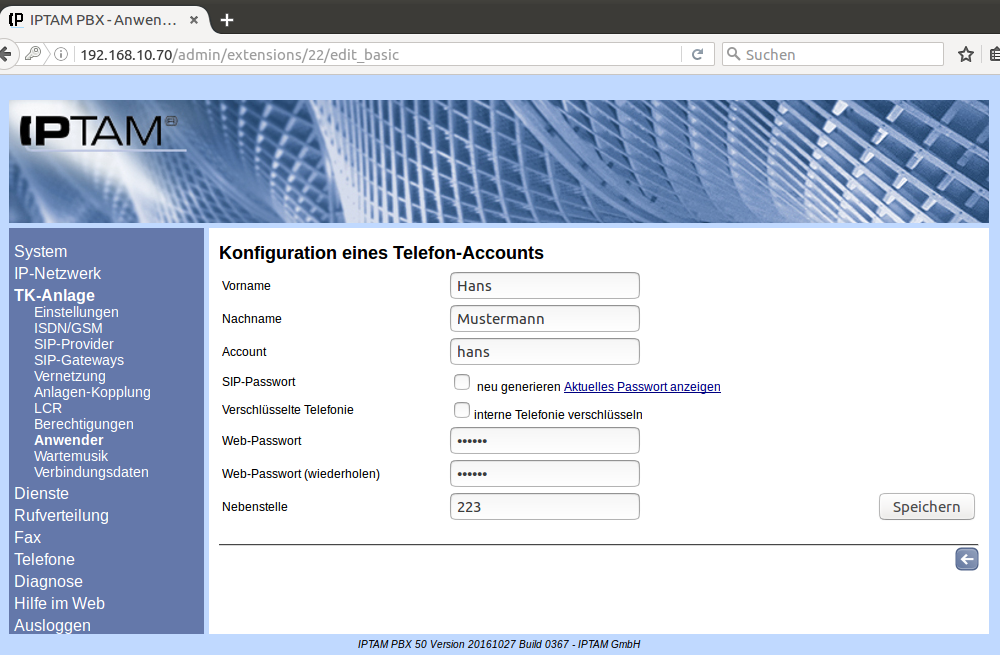Click the Nebenstelle input field

[x=545, y=507]
